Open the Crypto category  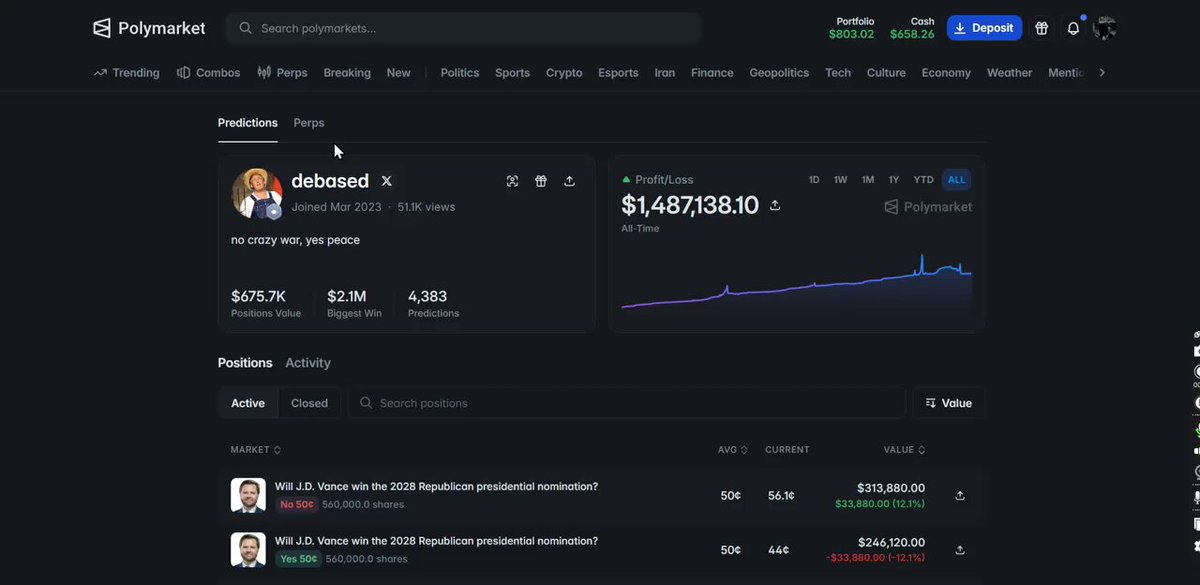pyautogui.click(x=564, y=73)
